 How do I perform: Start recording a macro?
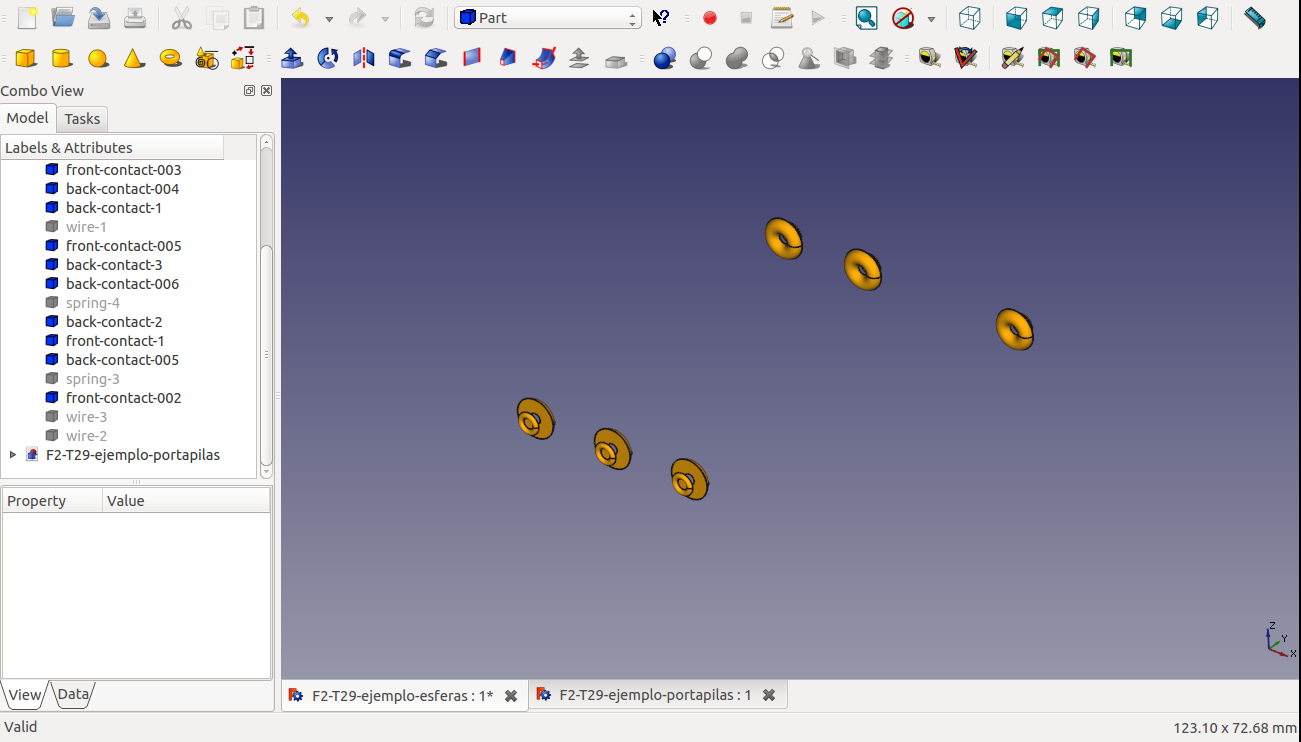pos(710,18)
